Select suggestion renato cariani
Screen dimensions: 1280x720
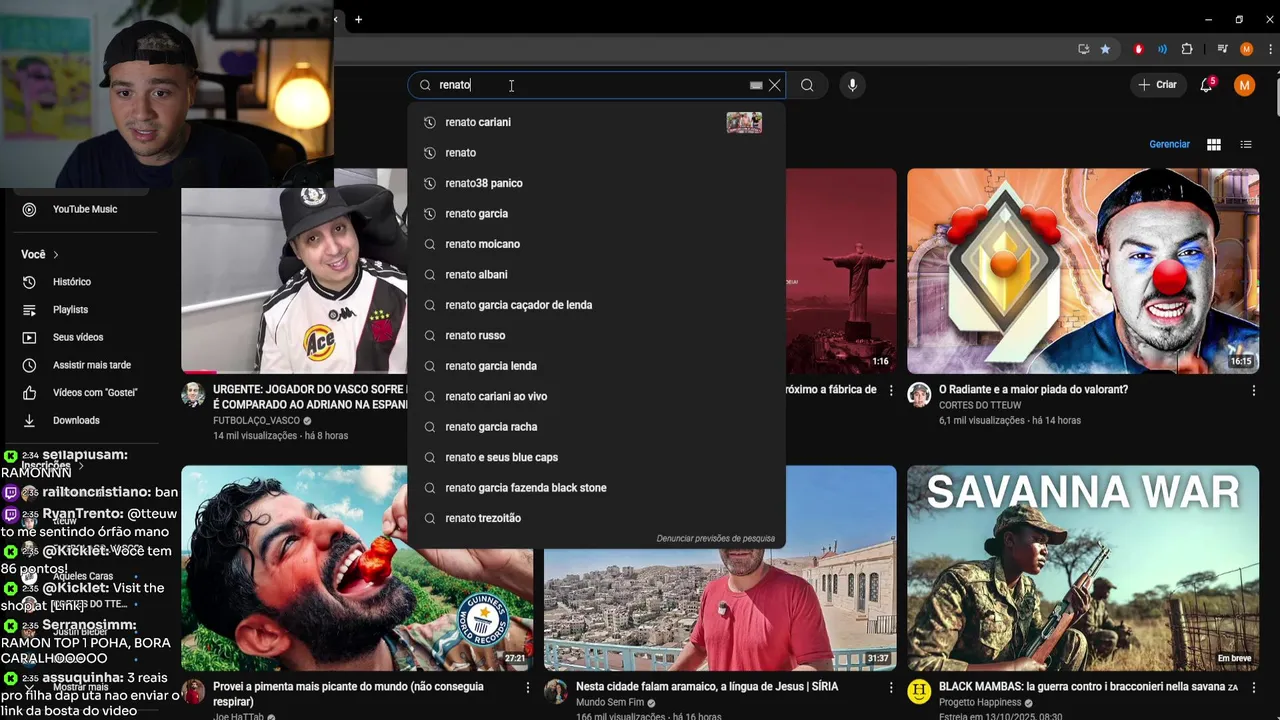coord(596,122)
